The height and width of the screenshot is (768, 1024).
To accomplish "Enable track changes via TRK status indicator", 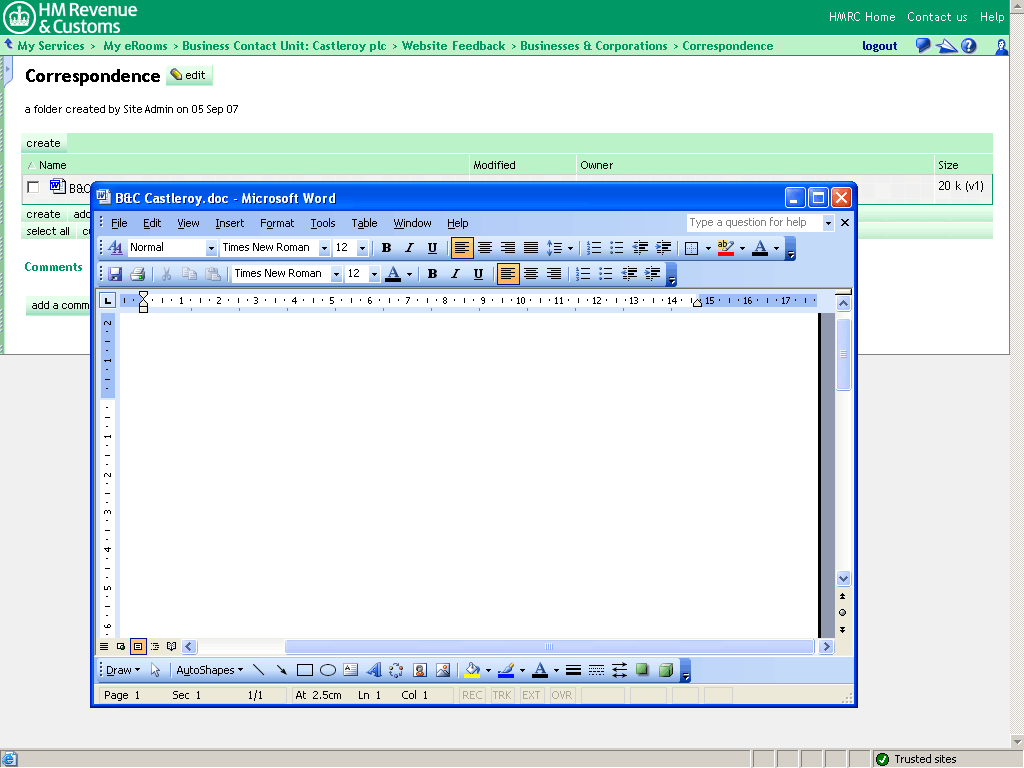I will 502,695.
